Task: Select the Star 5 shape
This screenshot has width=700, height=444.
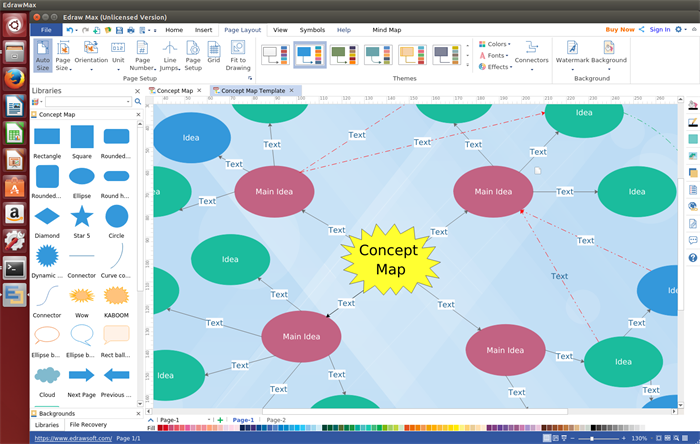Action: coord(82,217)
